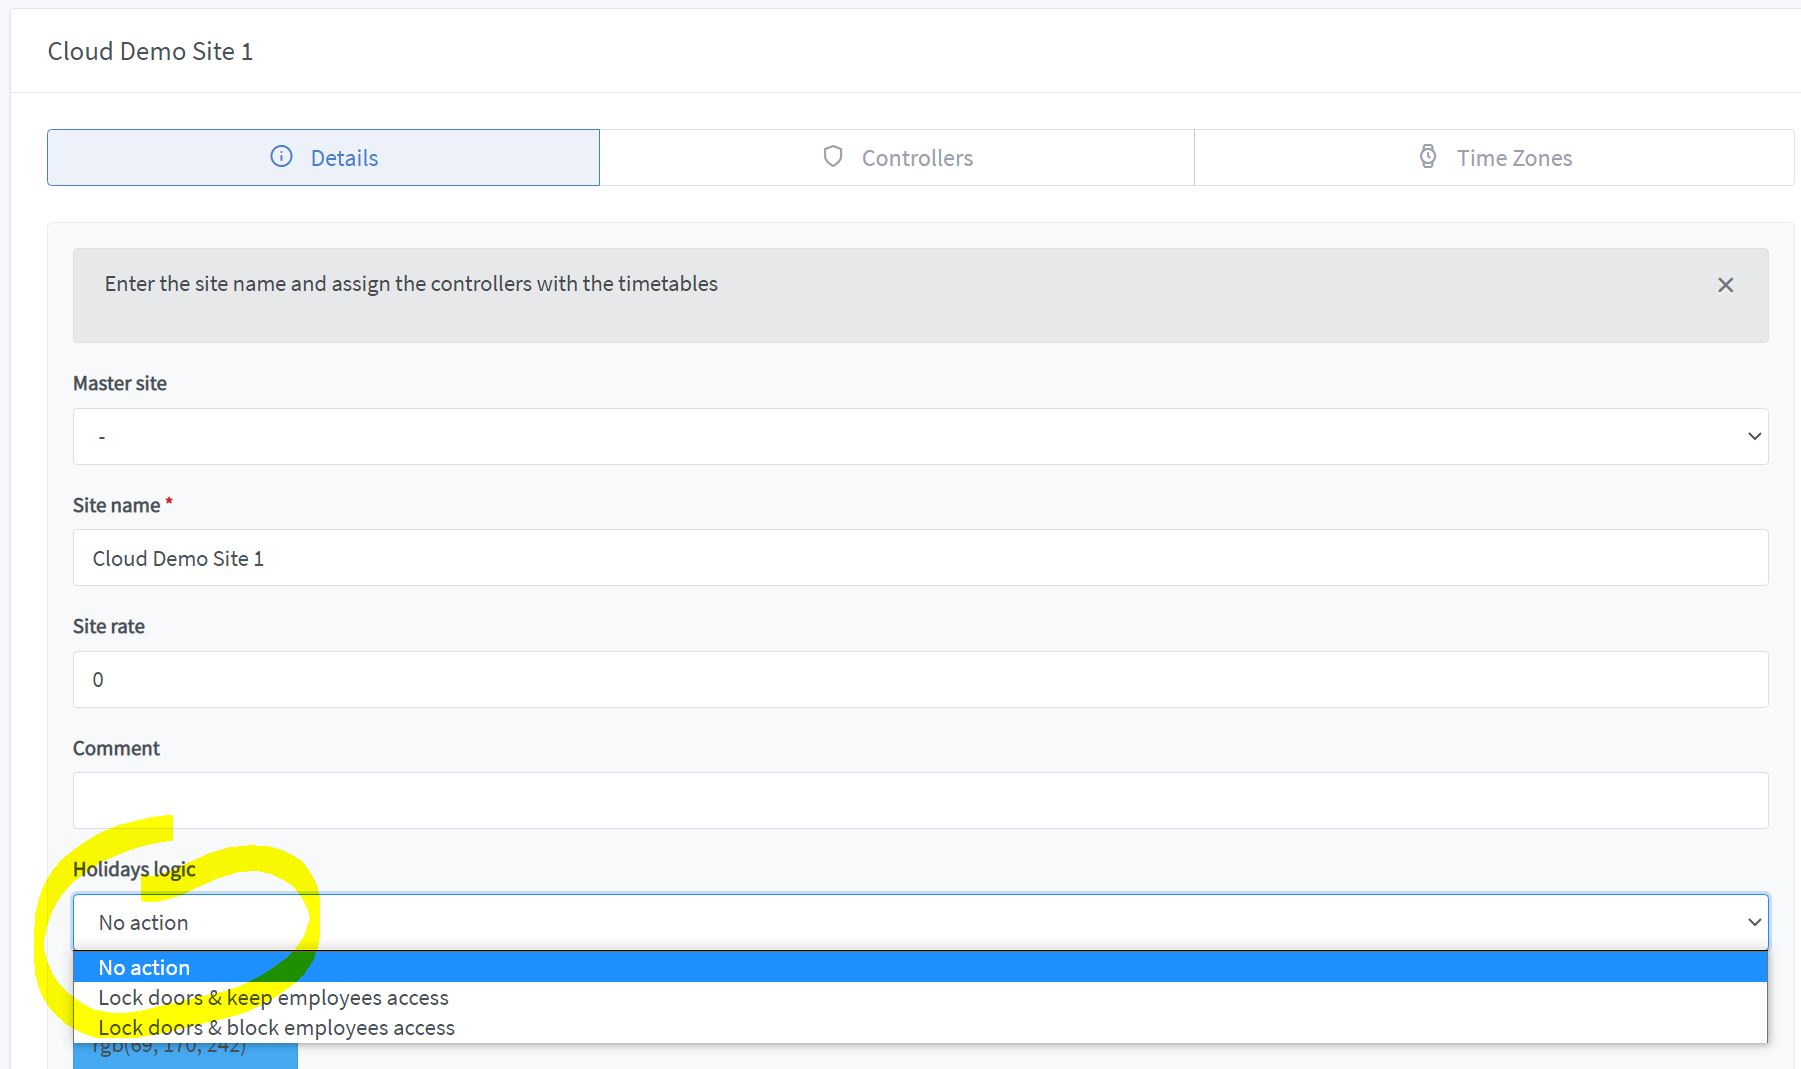1801x1069 pixels.
Task: Dismiss the site name instruction banner
Action: (1725, 285)
